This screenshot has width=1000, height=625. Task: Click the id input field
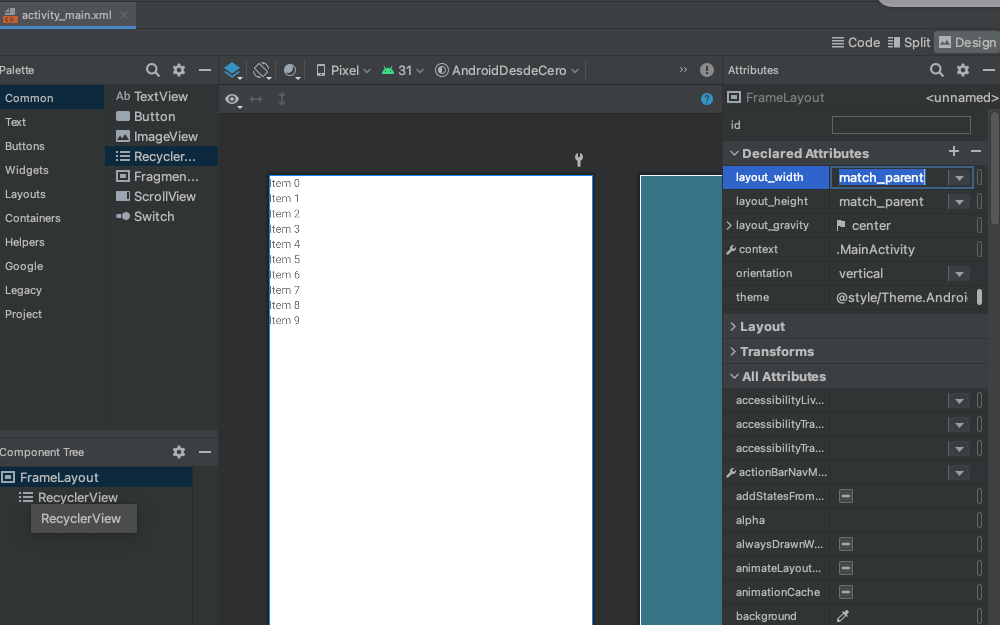tap(901, 125)
